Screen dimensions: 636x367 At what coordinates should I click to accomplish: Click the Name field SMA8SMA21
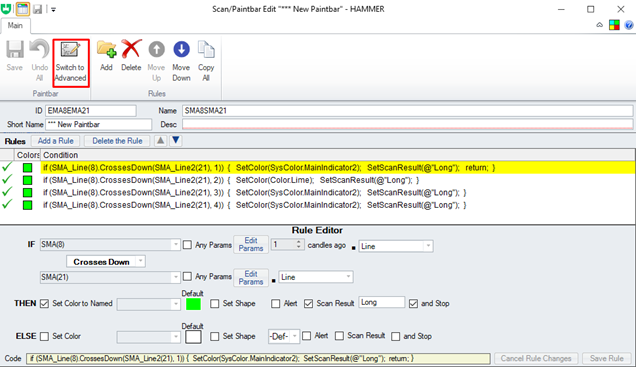click(407, 110)
